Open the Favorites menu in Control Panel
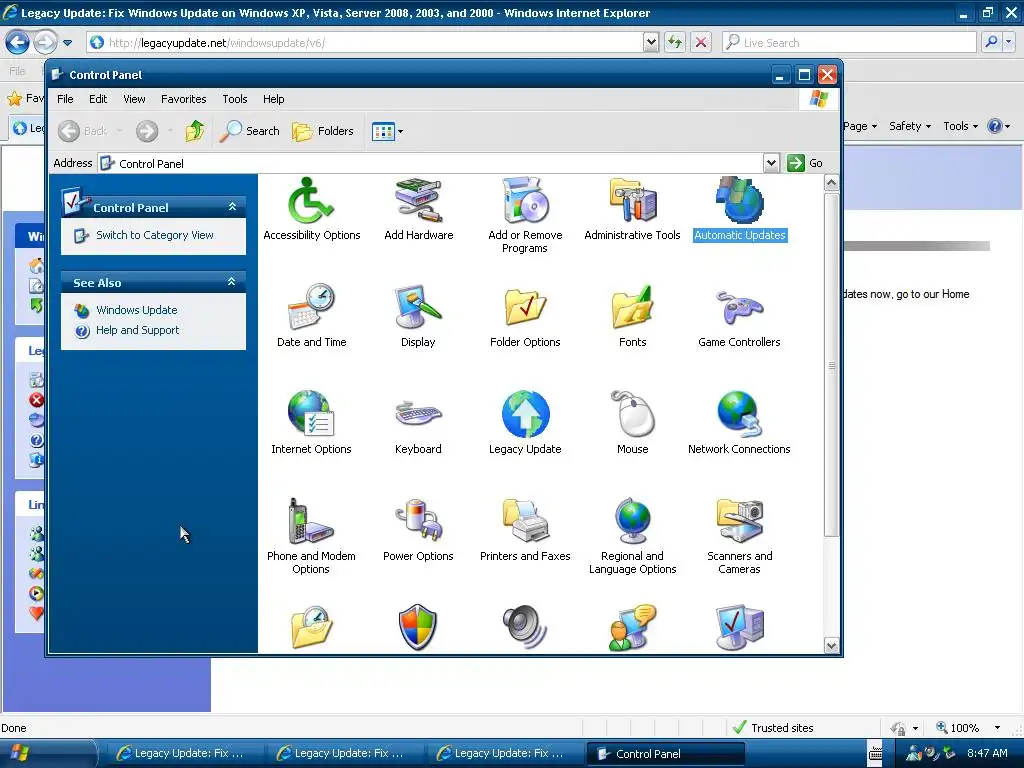 click(x=184, y=99)
